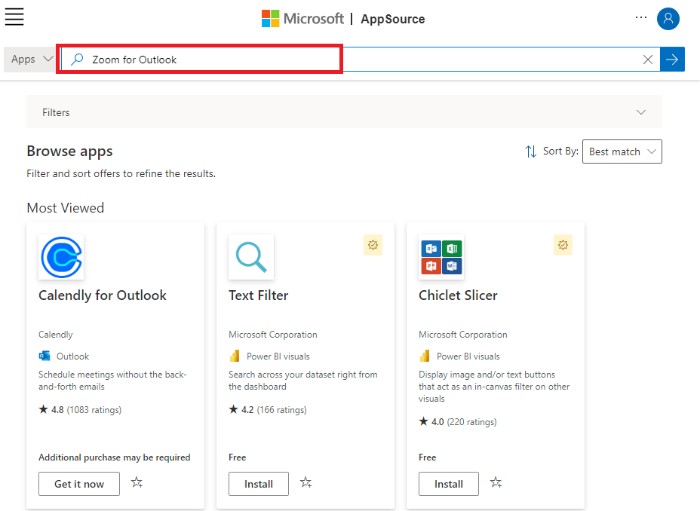Expand the Filters panel
The image size is (700, 511).
[344, 112]
